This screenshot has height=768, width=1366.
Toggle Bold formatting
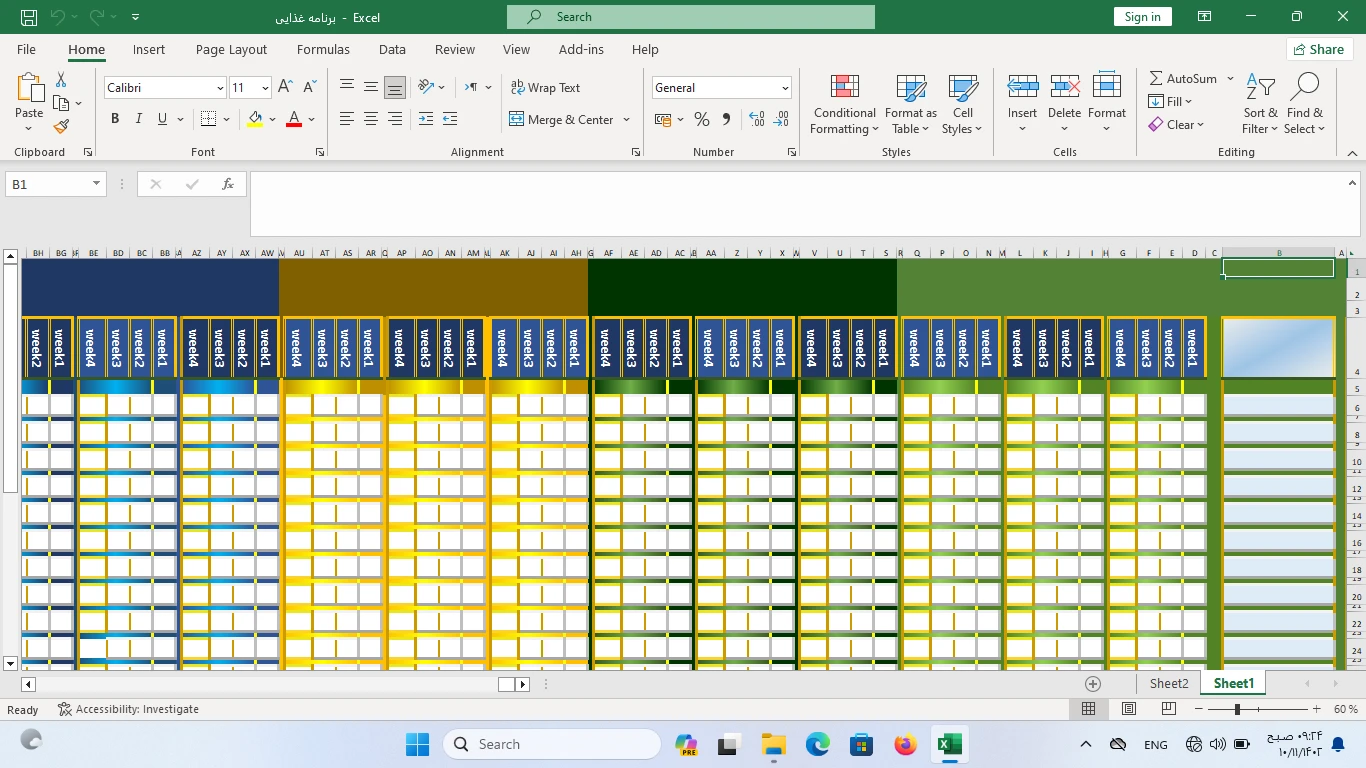[x=115, y=119]
